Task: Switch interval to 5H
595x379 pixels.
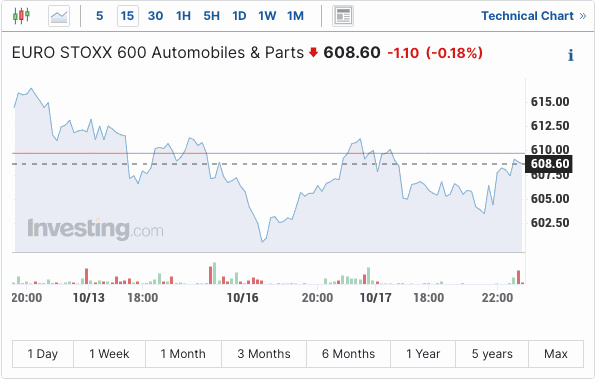Action: [x=211, y=16]
